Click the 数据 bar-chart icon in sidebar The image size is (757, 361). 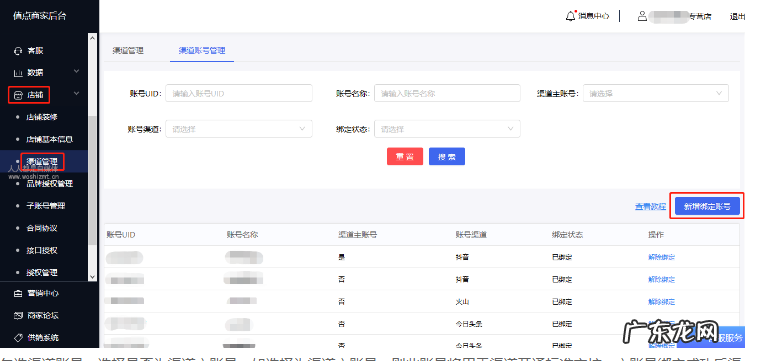tap(18, 73)
